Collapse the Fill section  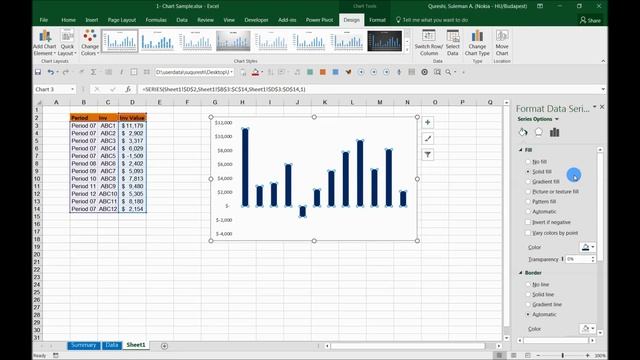(x=520, y=150)
